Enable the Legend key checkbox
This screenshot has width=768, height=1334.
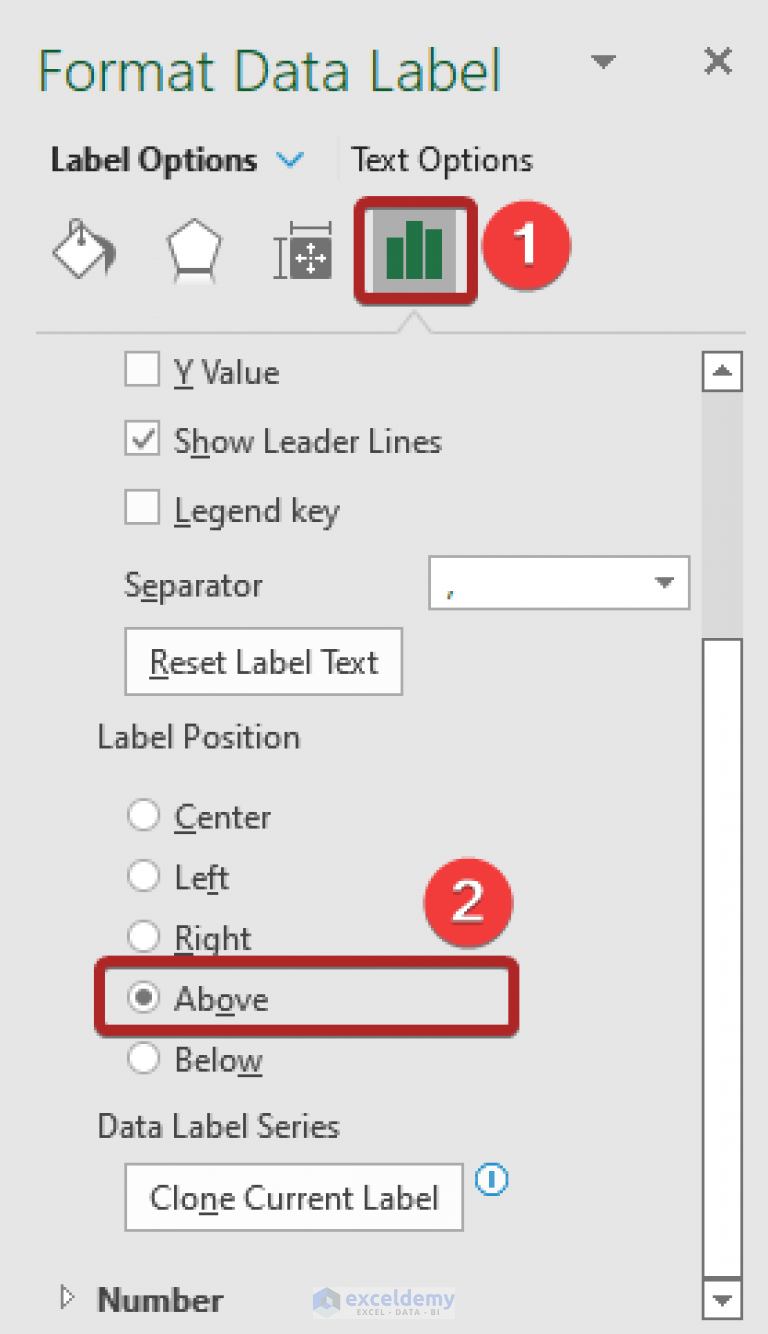[142, 509]
